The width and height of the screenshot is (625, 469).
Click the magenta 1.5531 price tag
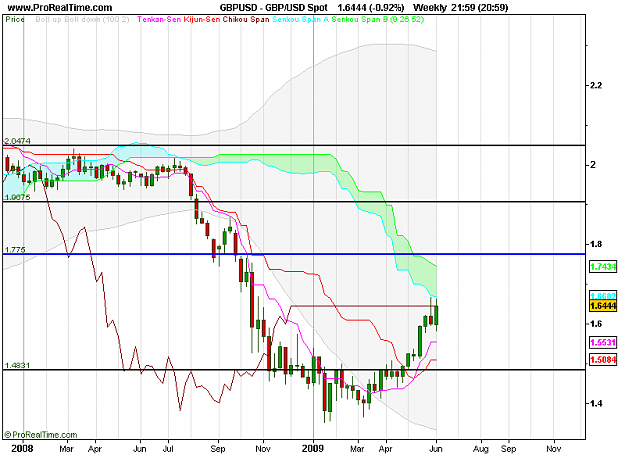coord(603,342)
